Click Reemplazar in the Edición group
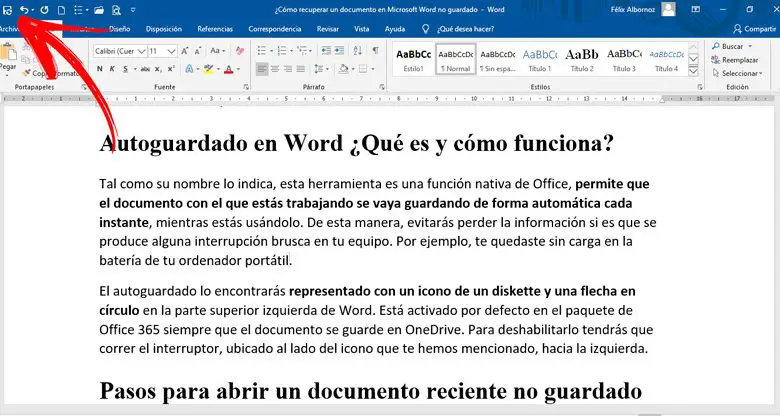 pos(735,60)
